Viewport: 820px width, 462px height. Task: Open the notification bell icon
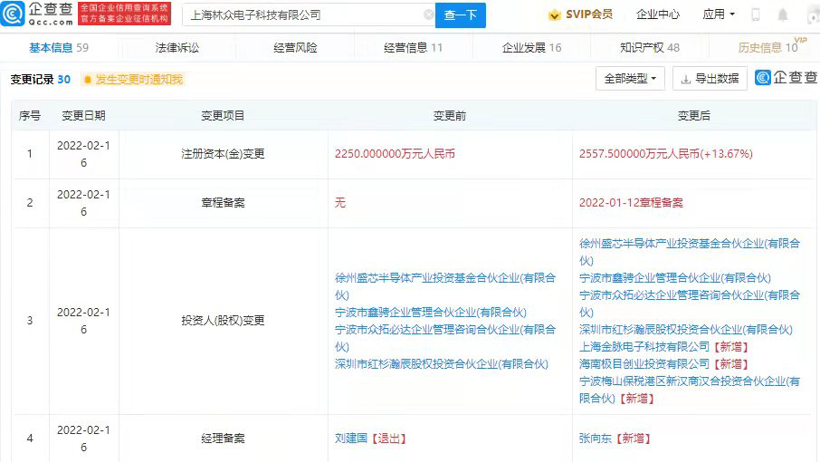(782, 15)
